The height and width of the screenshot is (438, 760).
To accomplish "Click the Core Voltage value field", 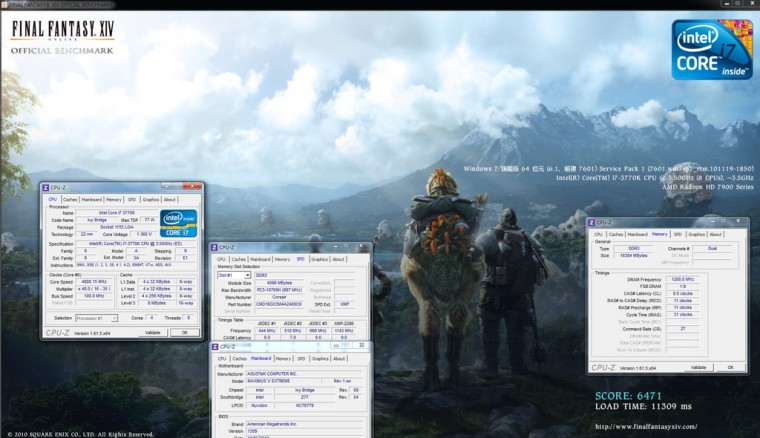I will pos(144,234).
